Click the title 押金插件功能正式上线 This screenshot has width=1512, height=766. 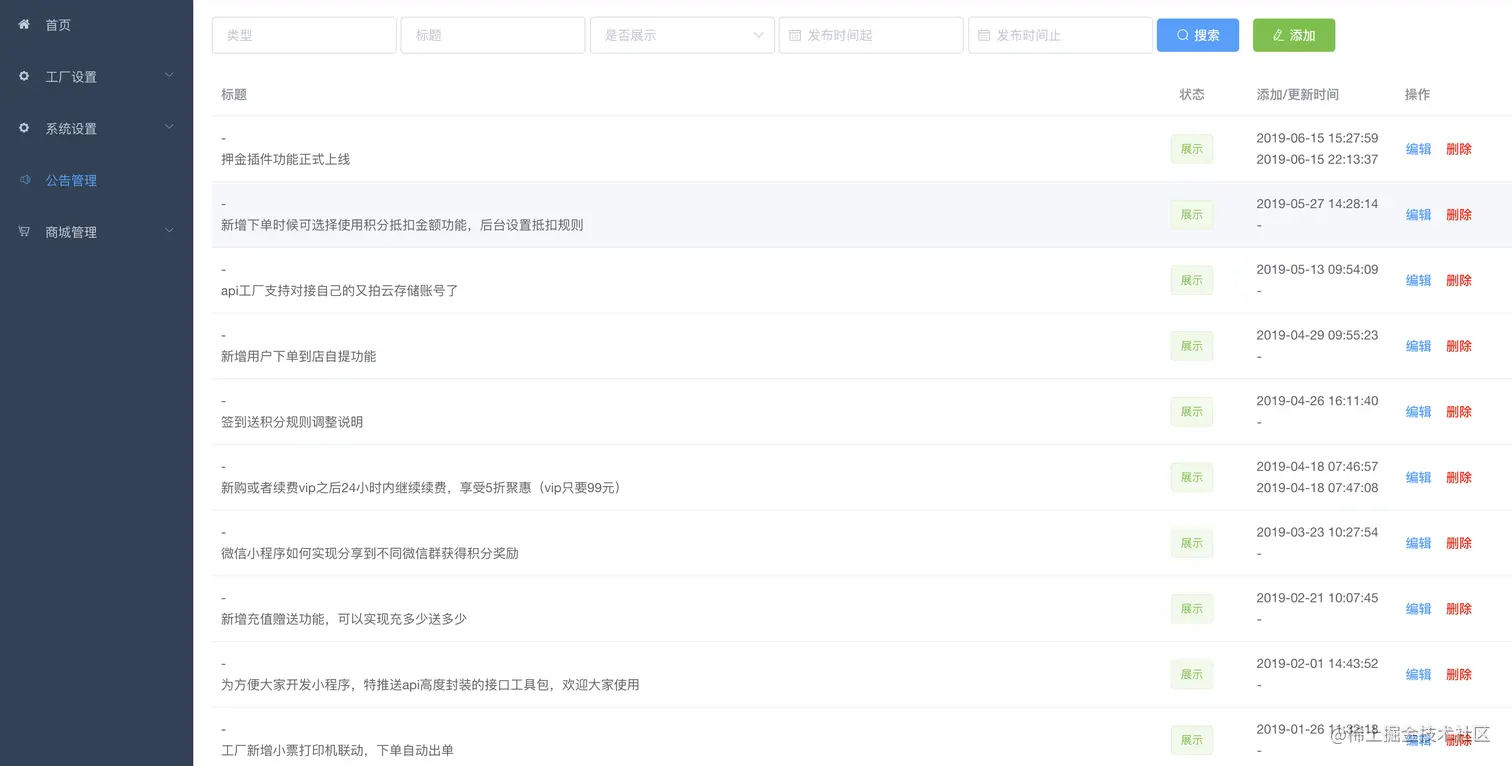[x=286, y=159]
